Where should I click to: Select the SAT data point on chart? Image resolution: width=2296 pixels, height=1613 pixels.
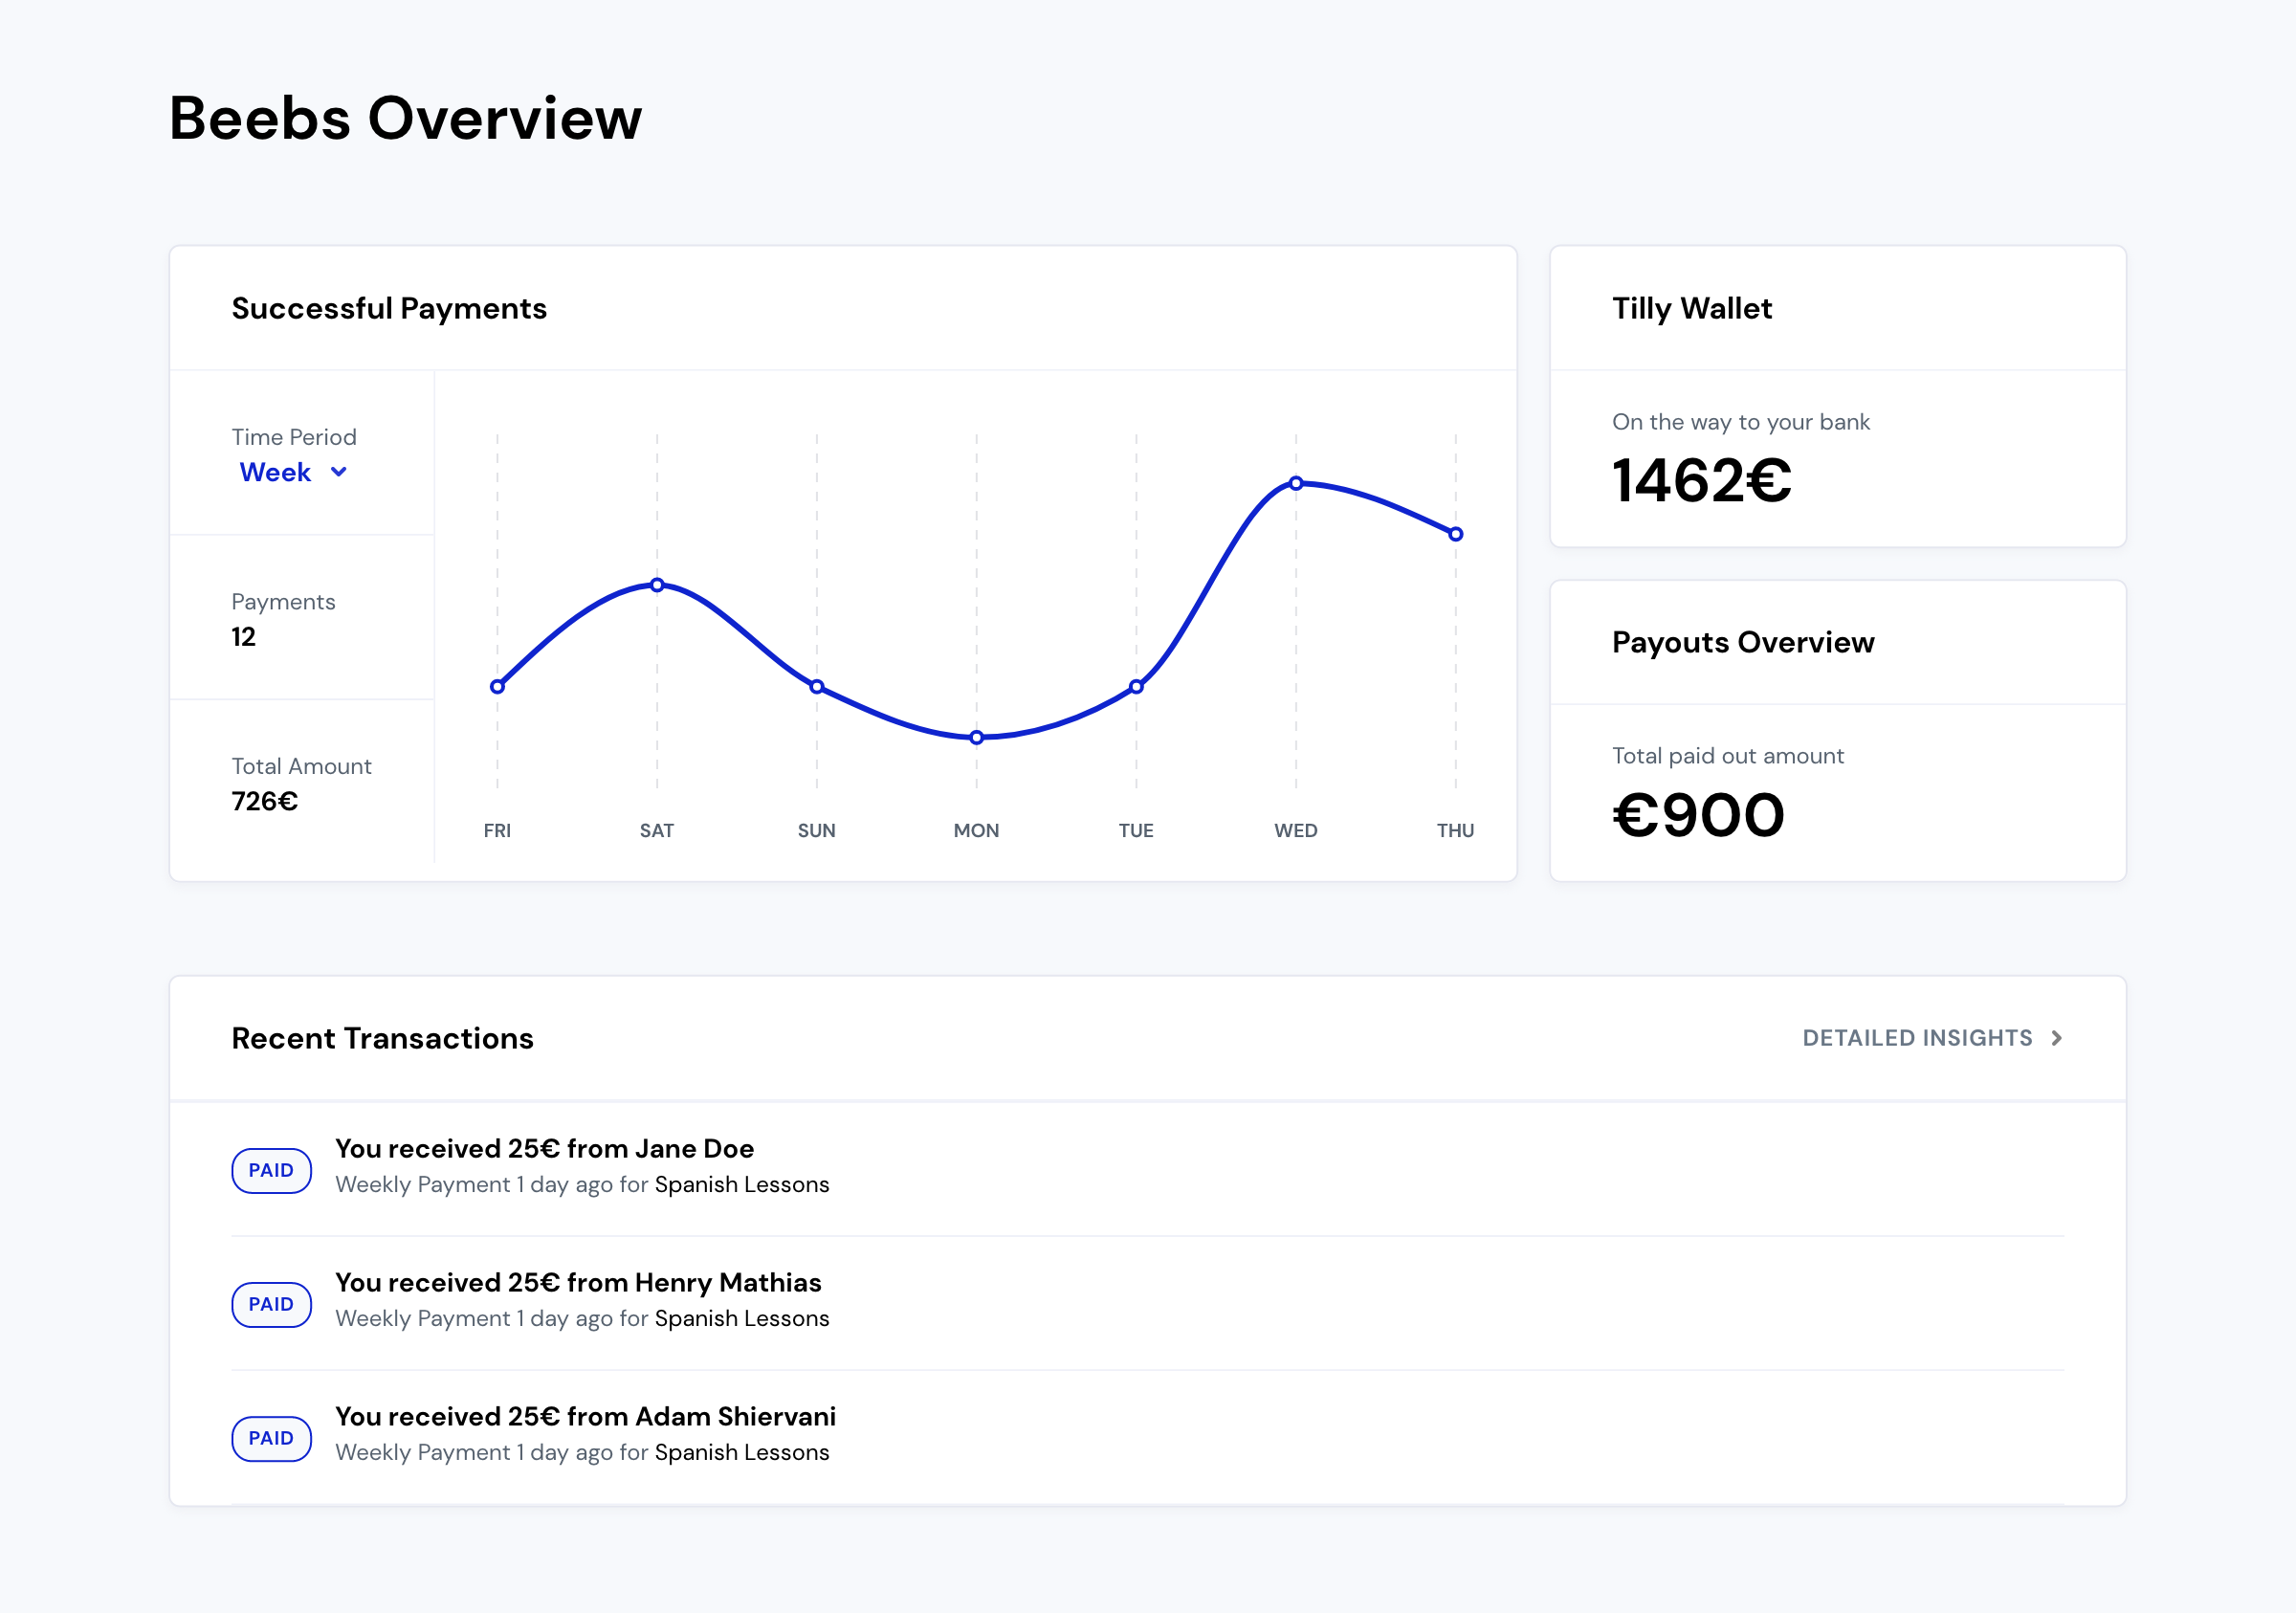[657, 584]
